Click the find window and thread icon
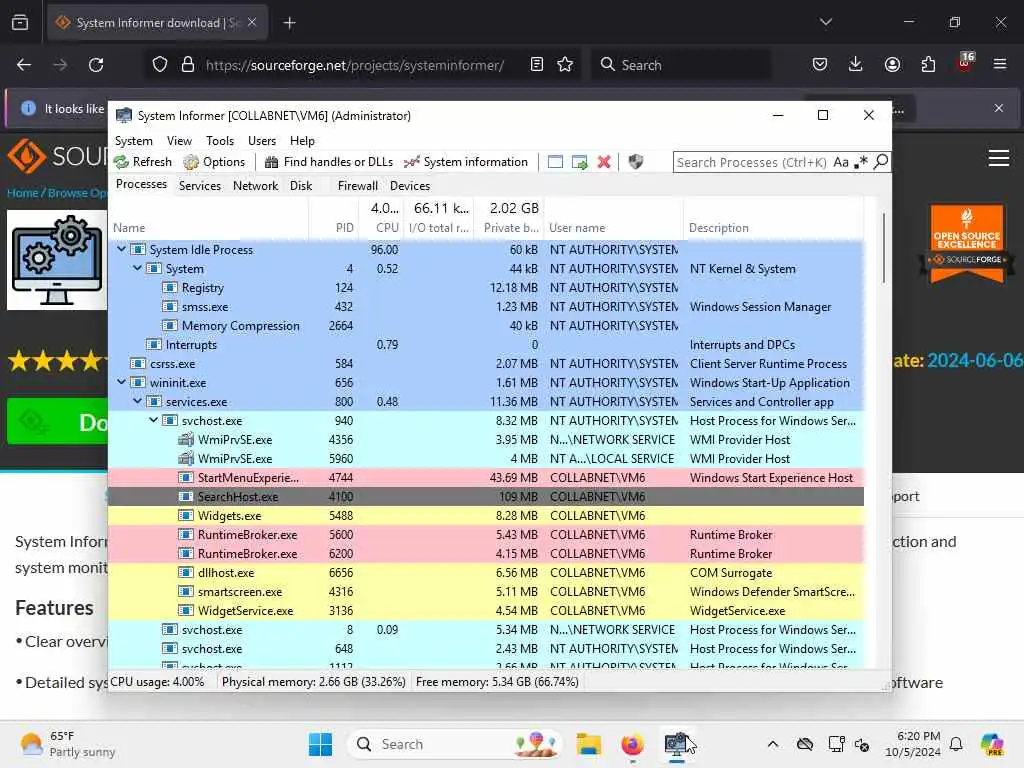1024x768 pixels. point(579,162)
